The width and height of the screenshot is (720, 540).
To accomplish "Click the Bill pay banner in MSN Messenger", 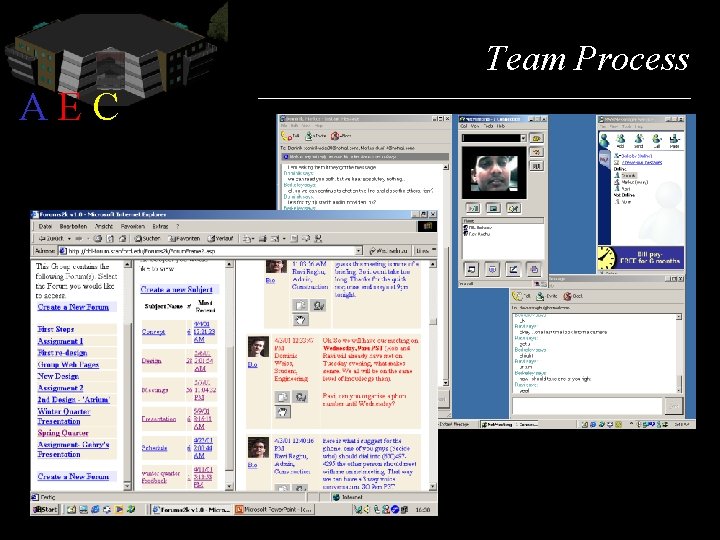I will tap(641, 258).
